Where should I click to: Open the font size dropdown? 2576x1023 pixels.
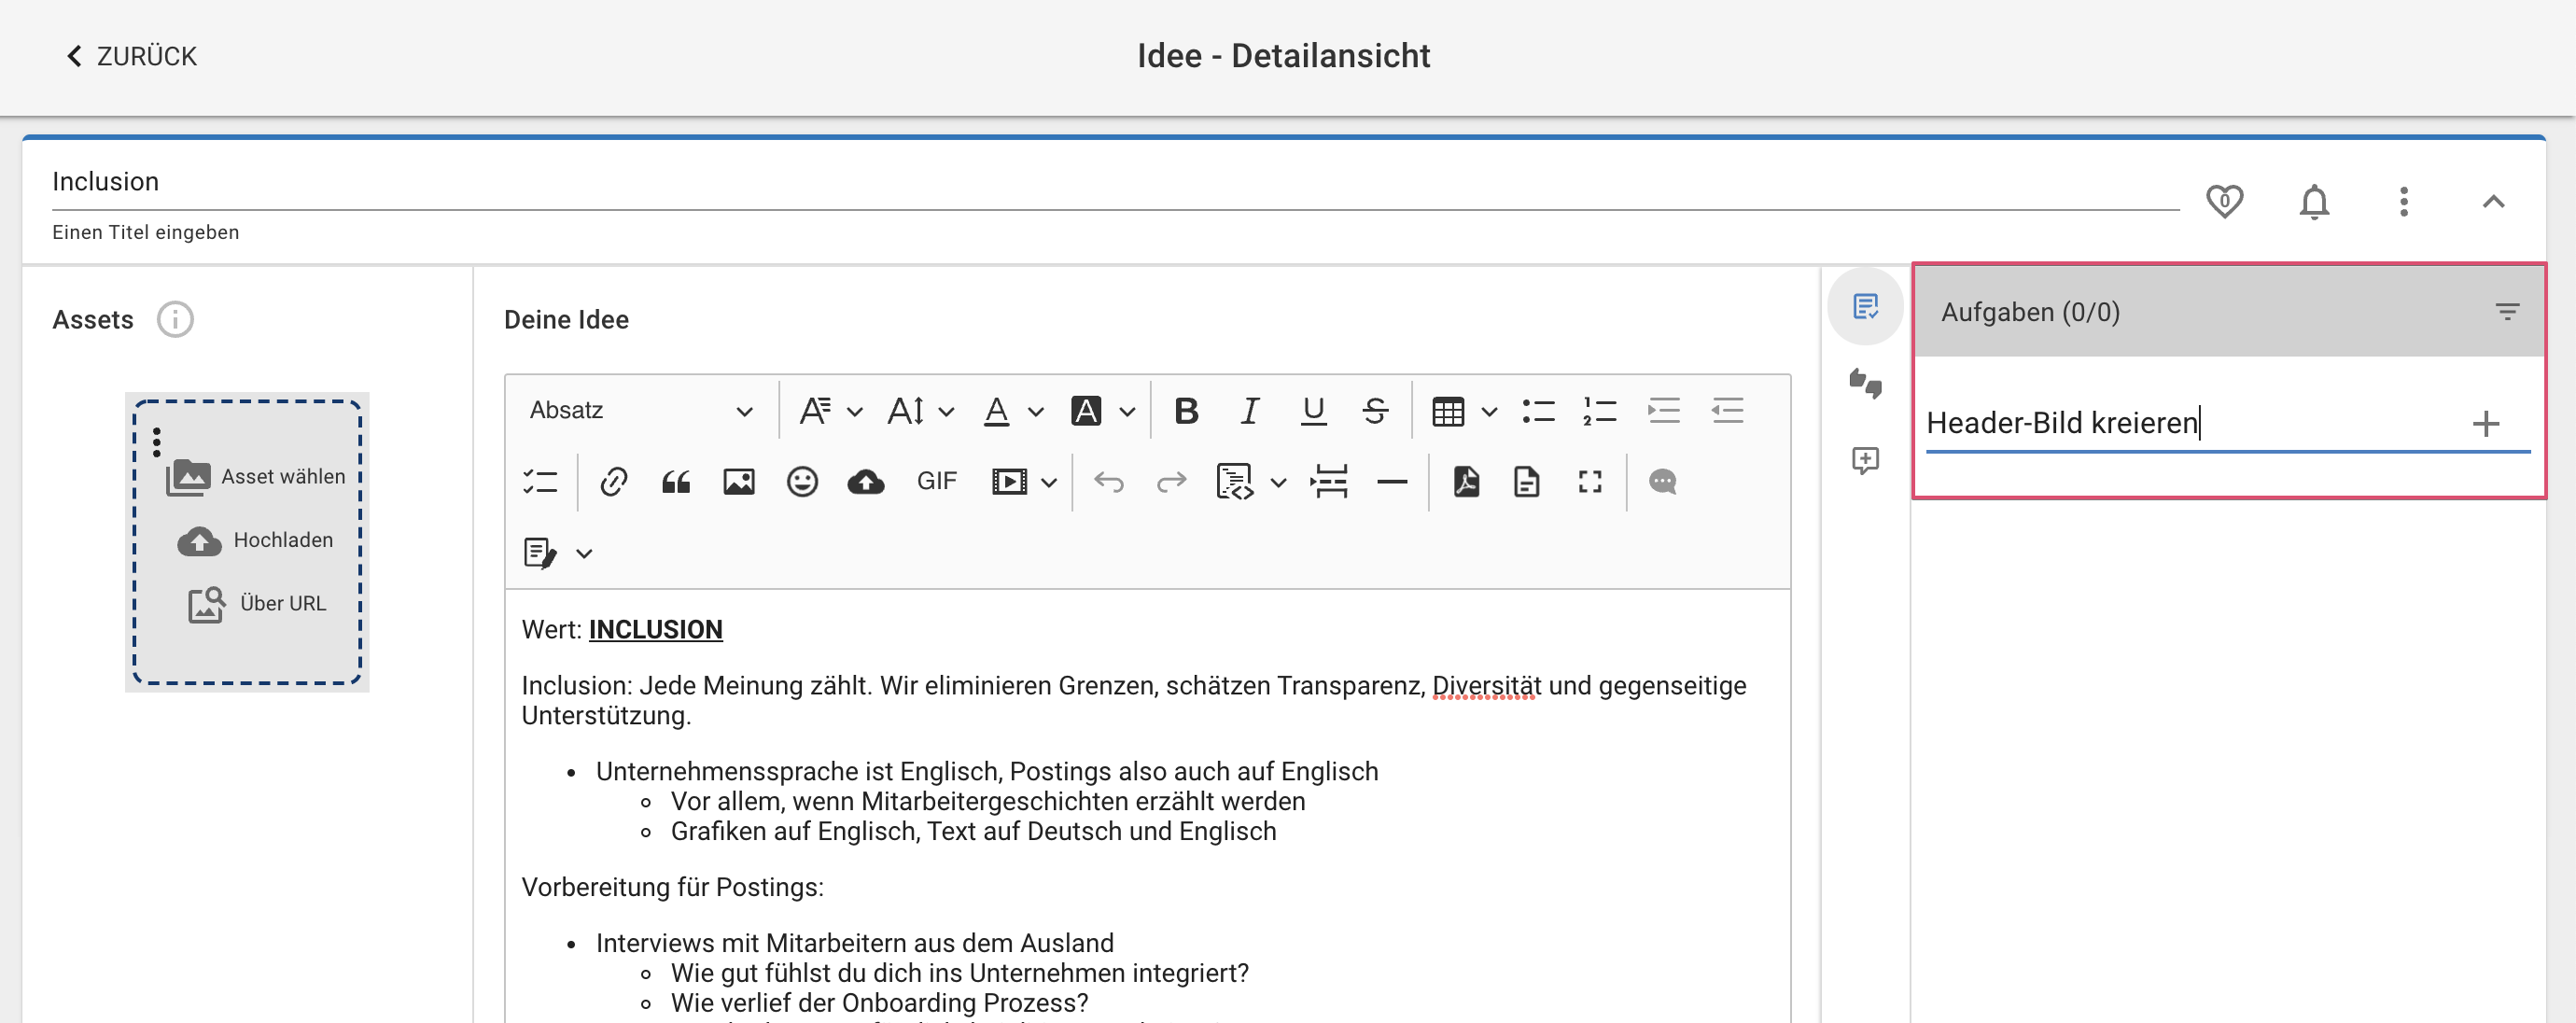(x=920, y=410)
